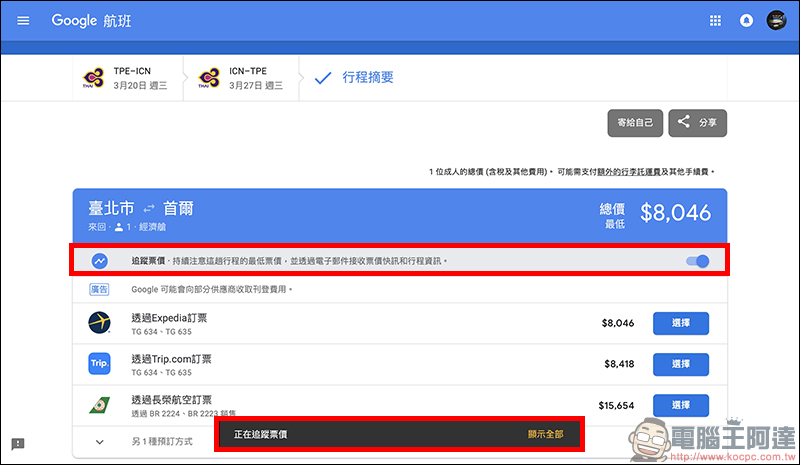Screen dimensions: 800x465
Task: Click the $8,418 Trip.com price
Action: coord(619,364)
